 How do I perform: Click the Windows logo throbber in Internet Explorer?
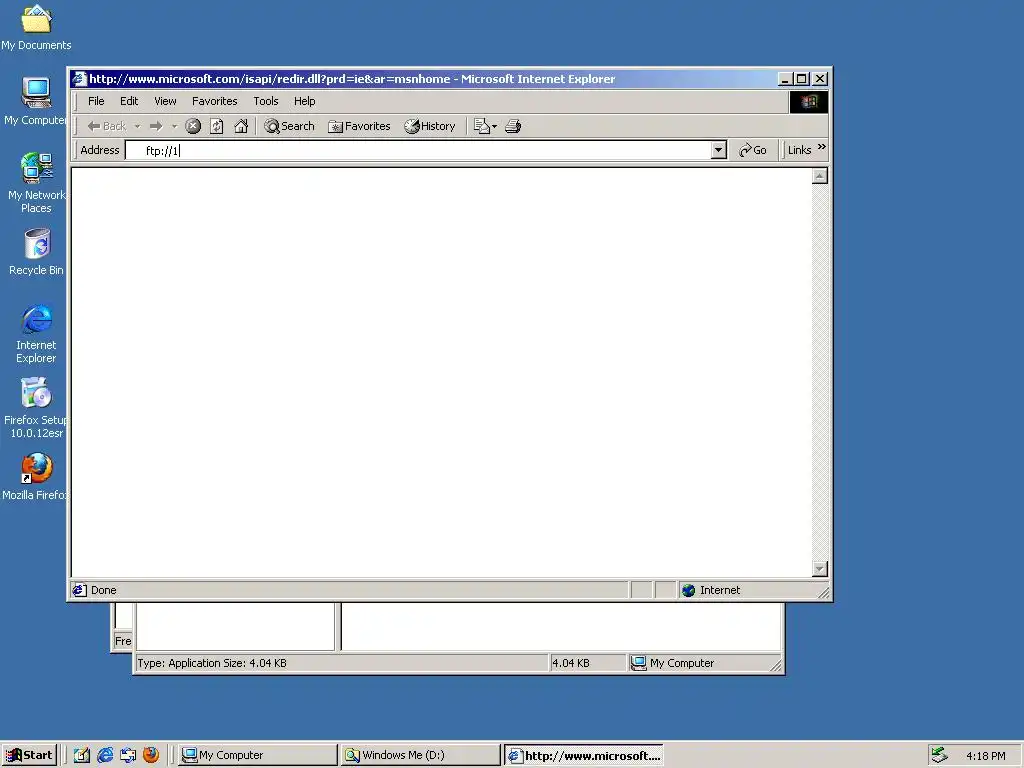coord(808,102)
